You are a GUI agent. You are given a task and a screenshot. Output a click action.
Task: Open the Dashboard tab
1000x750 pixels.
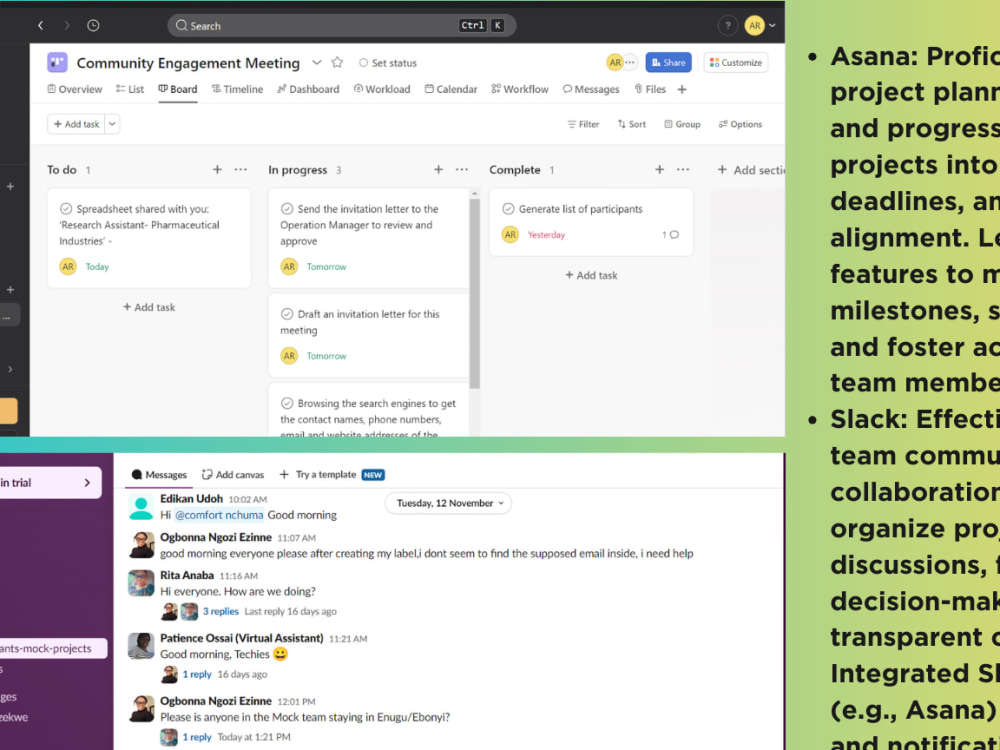coord(308,89)
